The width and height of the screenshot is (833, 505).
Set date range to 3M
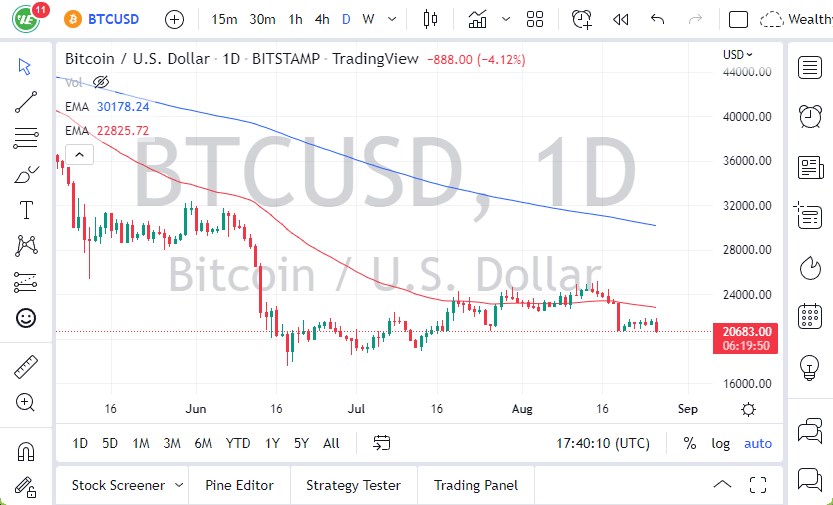[172, 443]
